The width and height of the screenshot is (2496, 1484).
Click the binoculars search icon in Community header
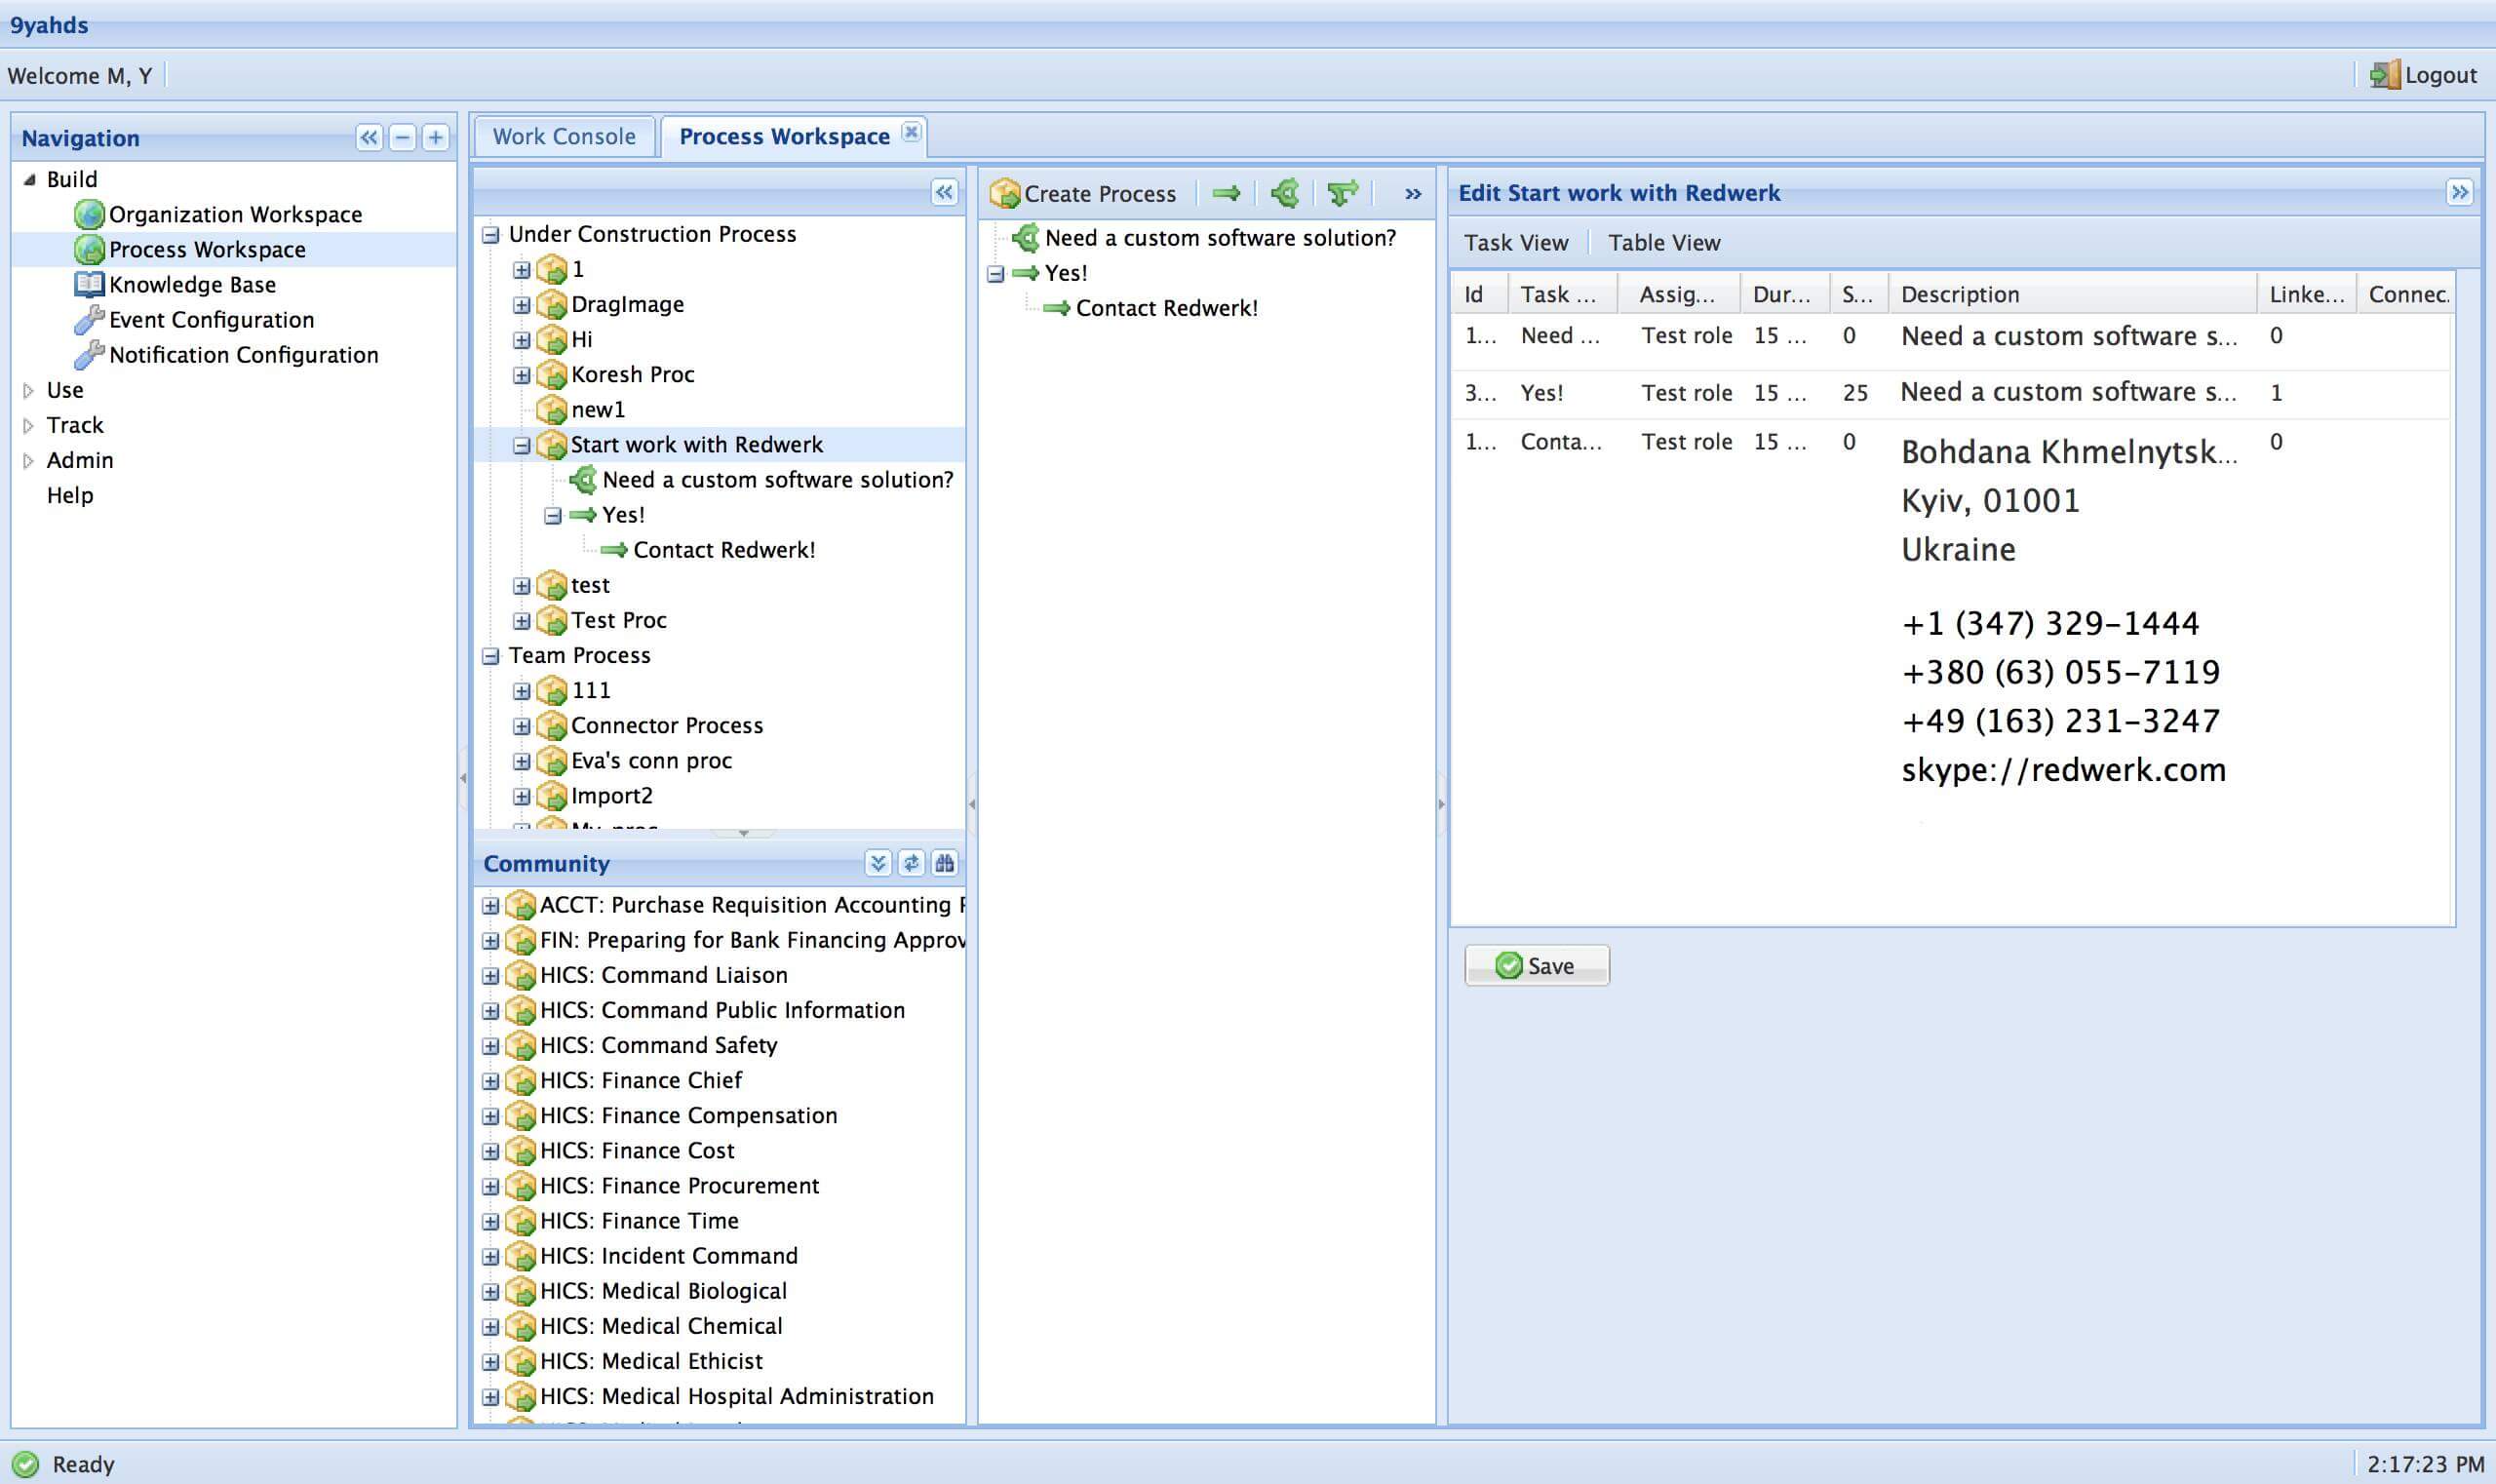click(x=944, y=863)
